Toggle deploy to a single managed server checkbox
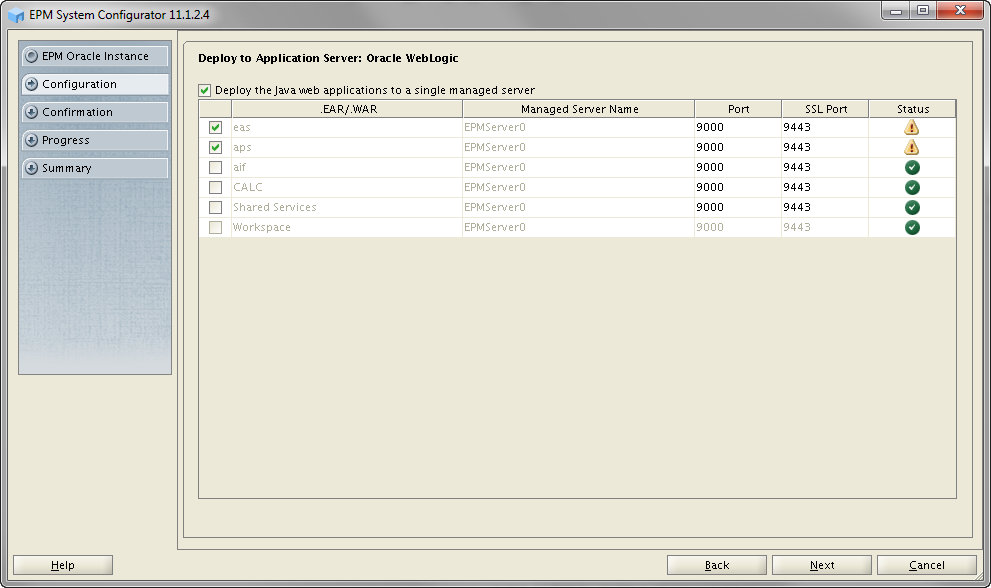The width and height of the screenshot is (991, 588). click(x=204, y=90)
